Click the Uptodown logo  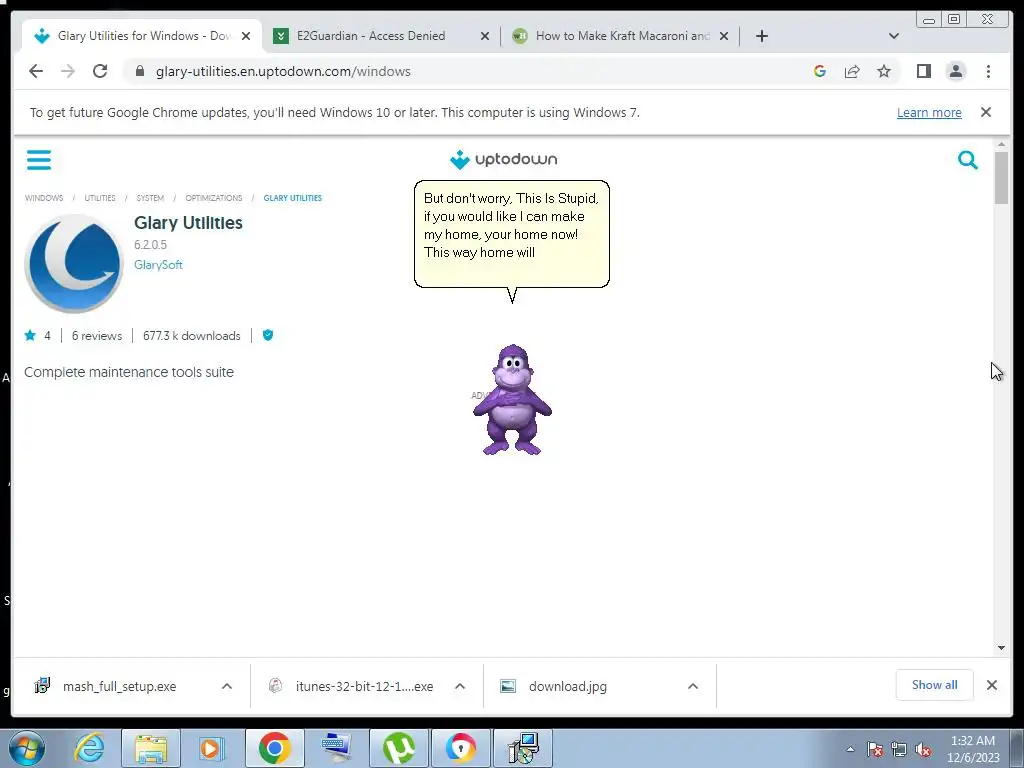point(504,159)
